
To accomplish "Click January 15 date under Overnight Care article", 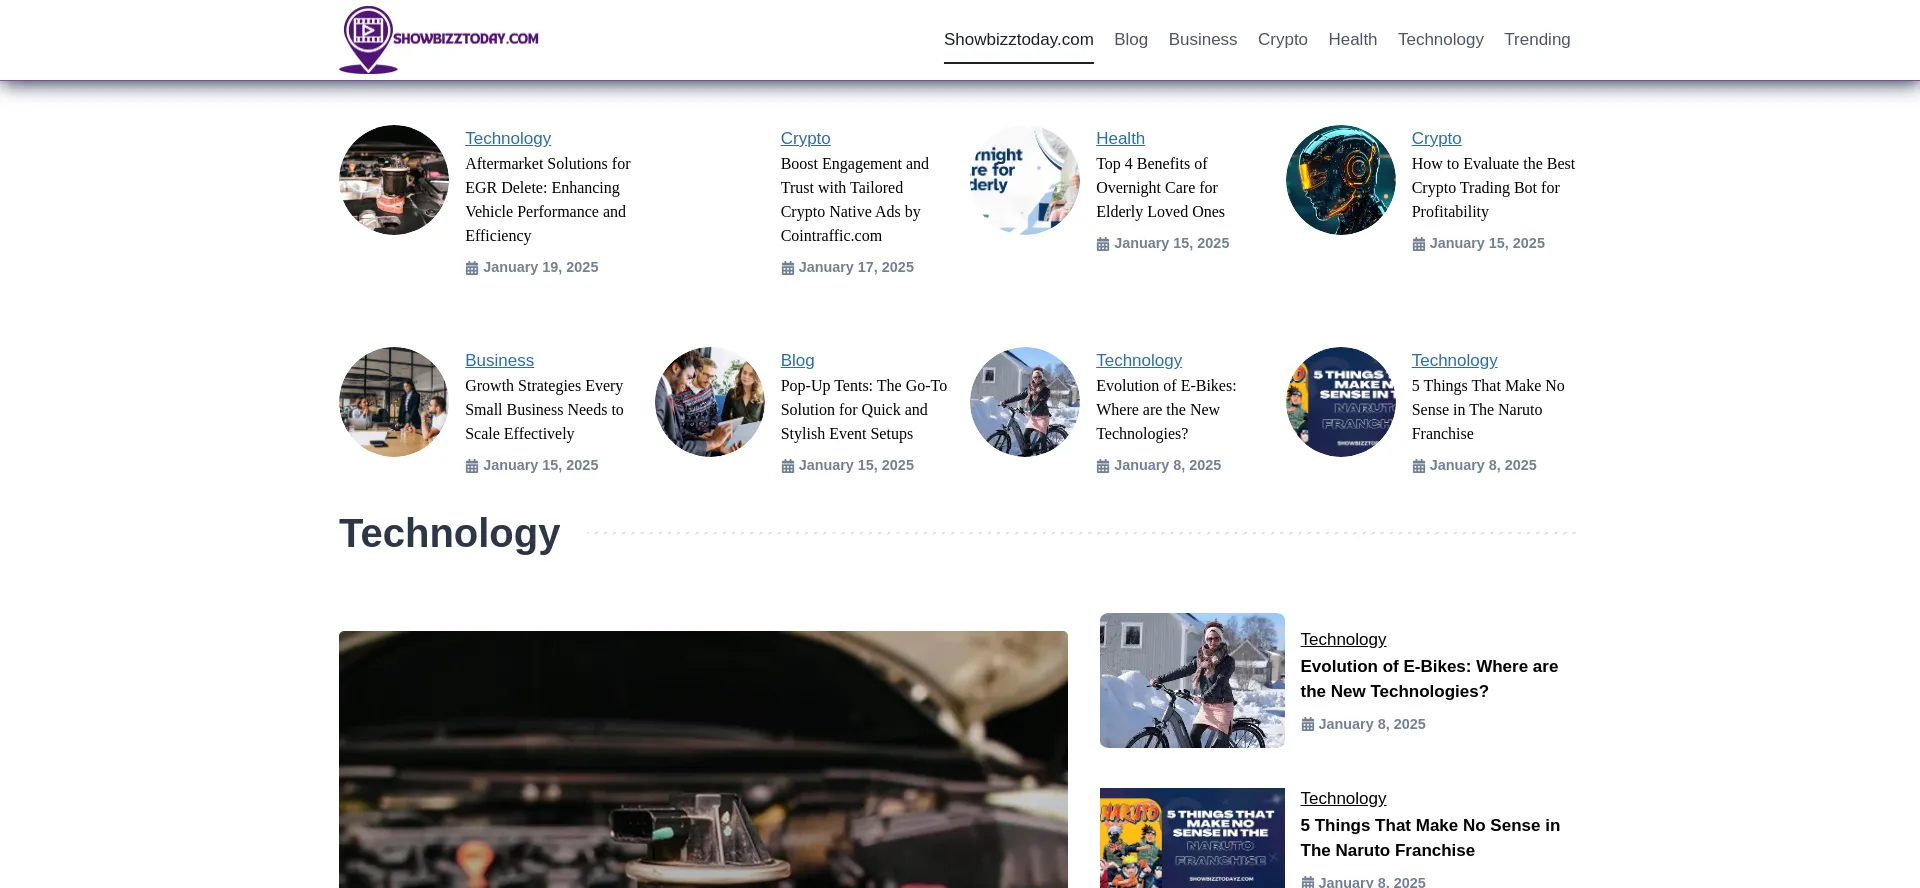I will point(1172,243).
